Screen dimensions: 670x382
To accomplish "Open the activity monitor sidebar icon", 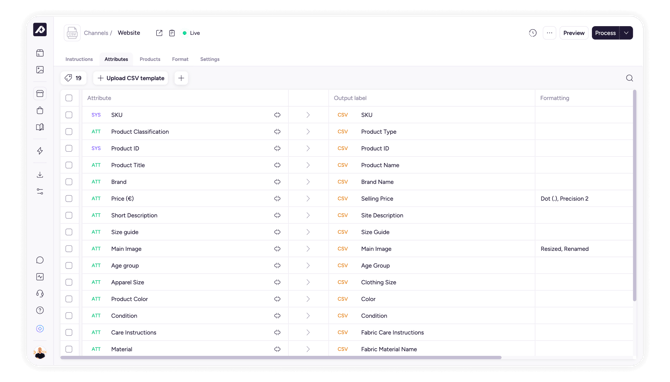I will [40, 277].
